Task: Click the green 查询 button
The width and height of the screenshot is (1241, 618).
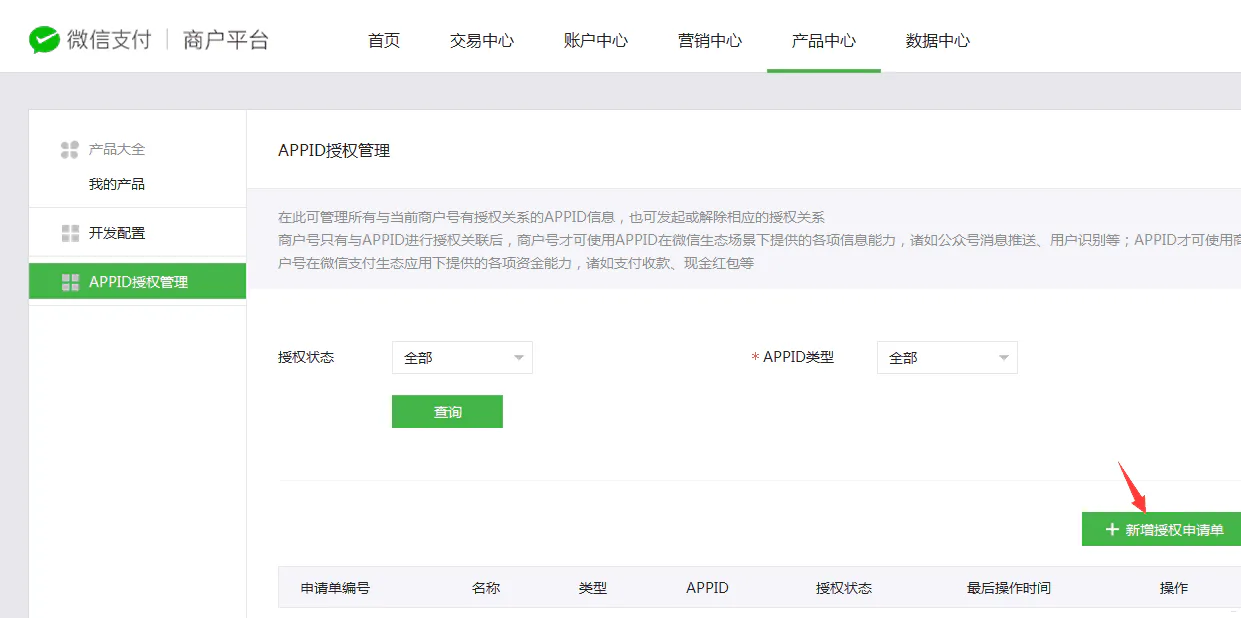Action: (x=447, y=411)
